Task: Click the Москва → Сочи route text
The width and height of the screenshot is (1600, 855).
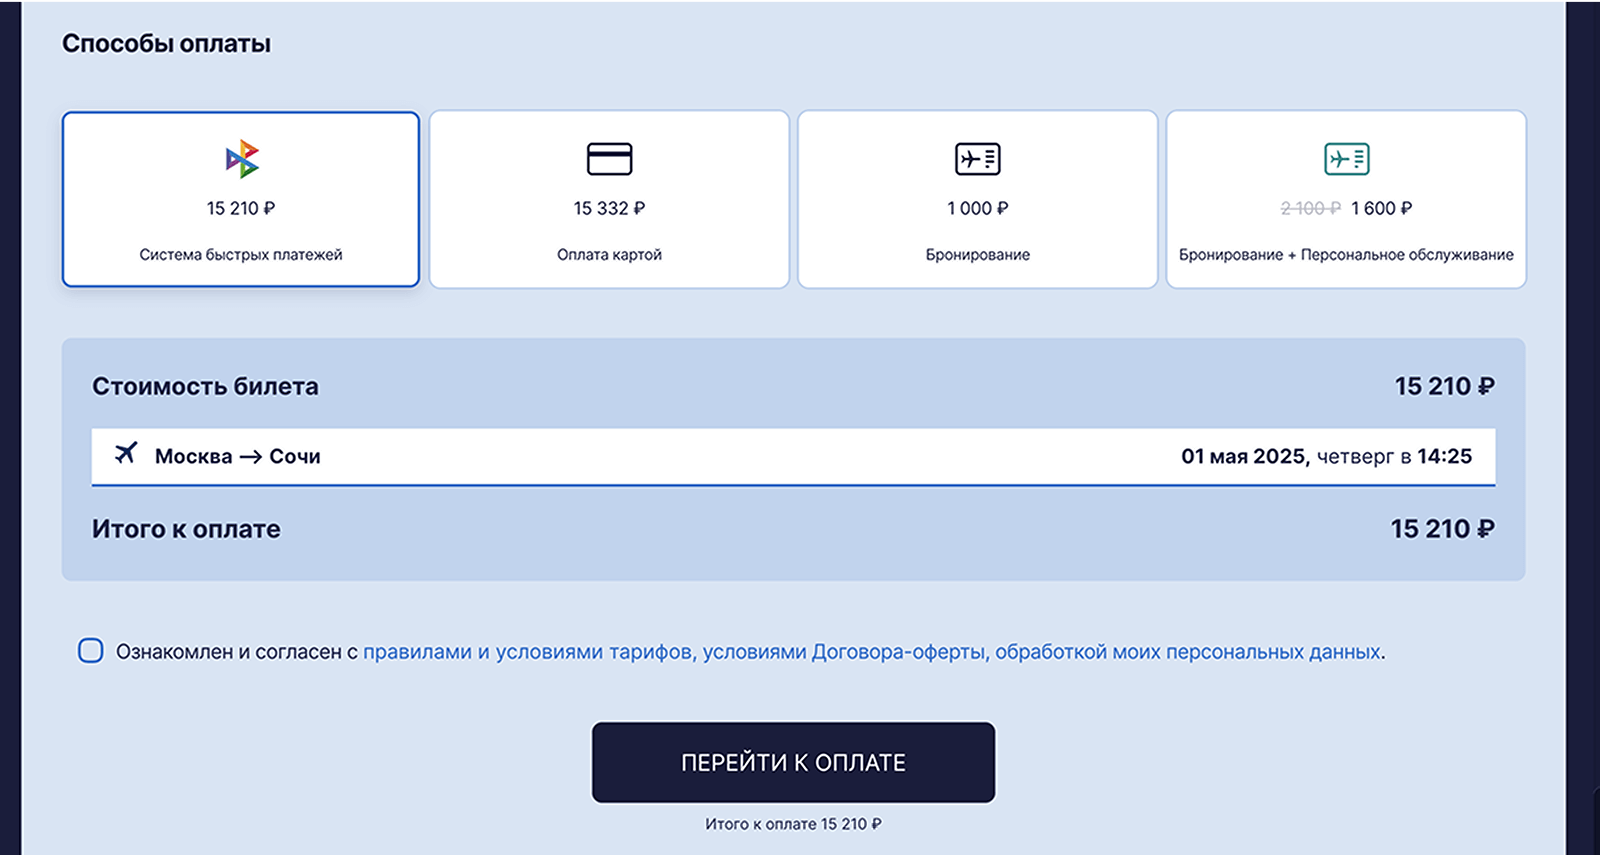Action: (238, 456)
